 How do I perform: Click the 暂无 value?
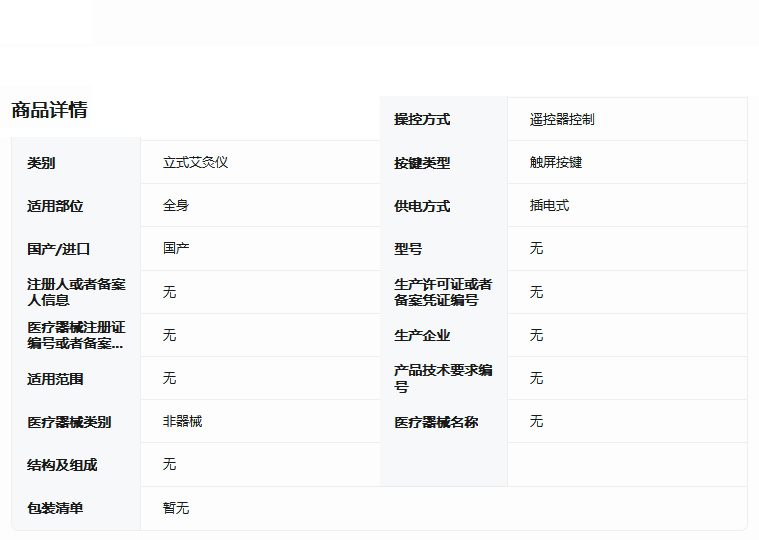[x=176, y=508]
